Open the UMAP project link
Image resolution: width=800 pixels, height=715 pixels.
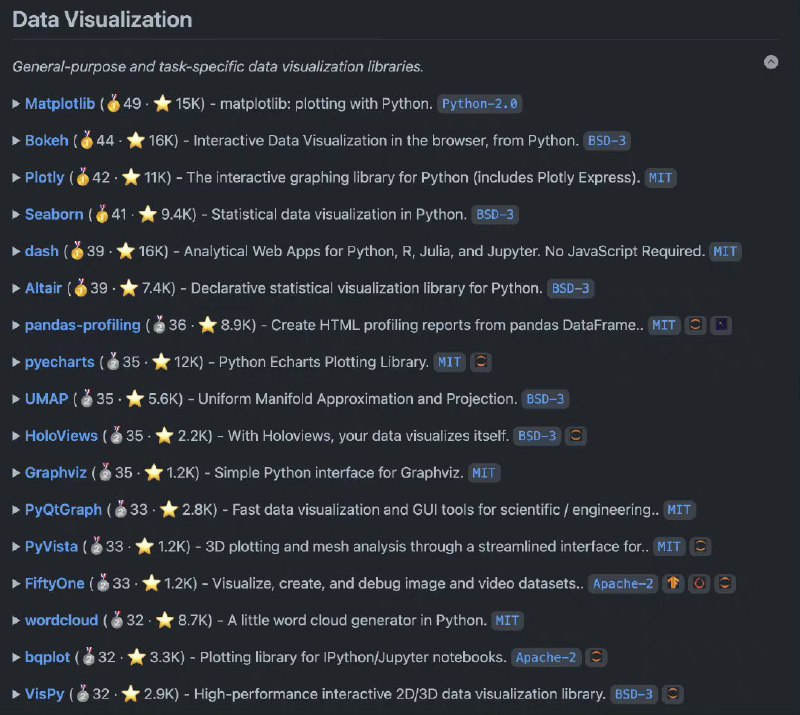click(46, 399)
